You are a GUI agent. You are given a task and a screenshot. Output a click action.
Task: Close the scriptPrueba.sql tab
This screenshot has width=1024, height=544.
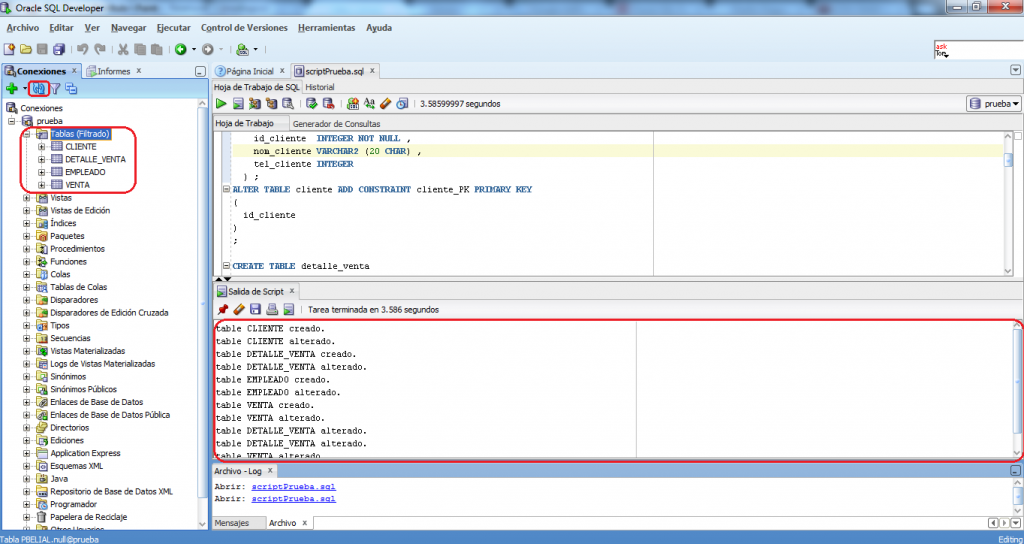[372, 71]
